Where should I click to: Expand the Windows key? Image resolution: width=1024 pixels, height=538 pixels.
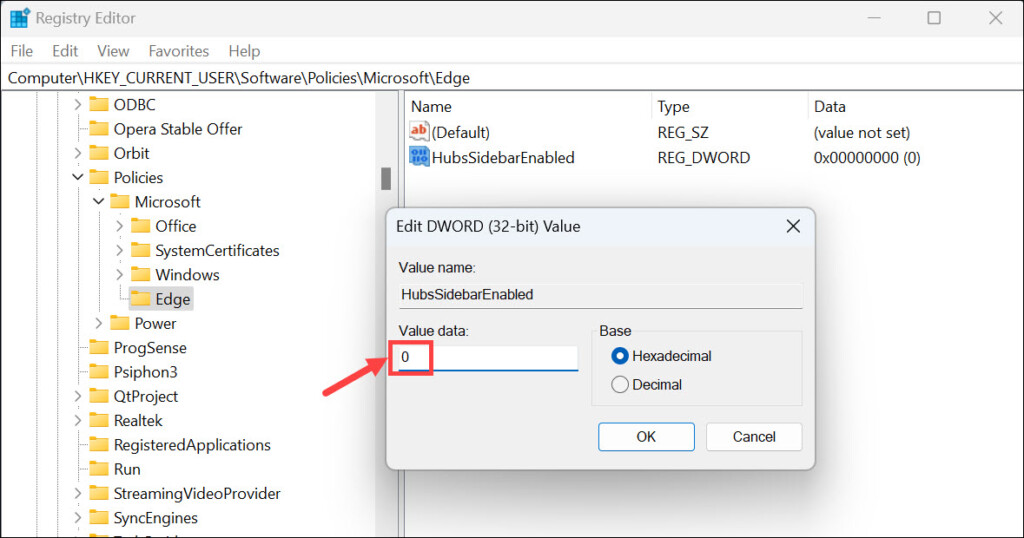[x=120, y=274]
